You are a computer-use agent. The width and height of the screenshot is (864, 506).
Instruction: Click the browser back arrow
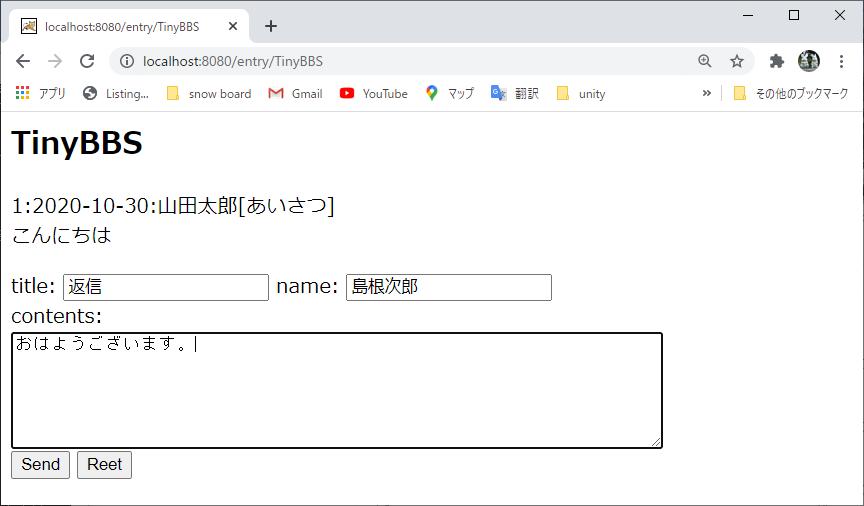coord(23,61)
